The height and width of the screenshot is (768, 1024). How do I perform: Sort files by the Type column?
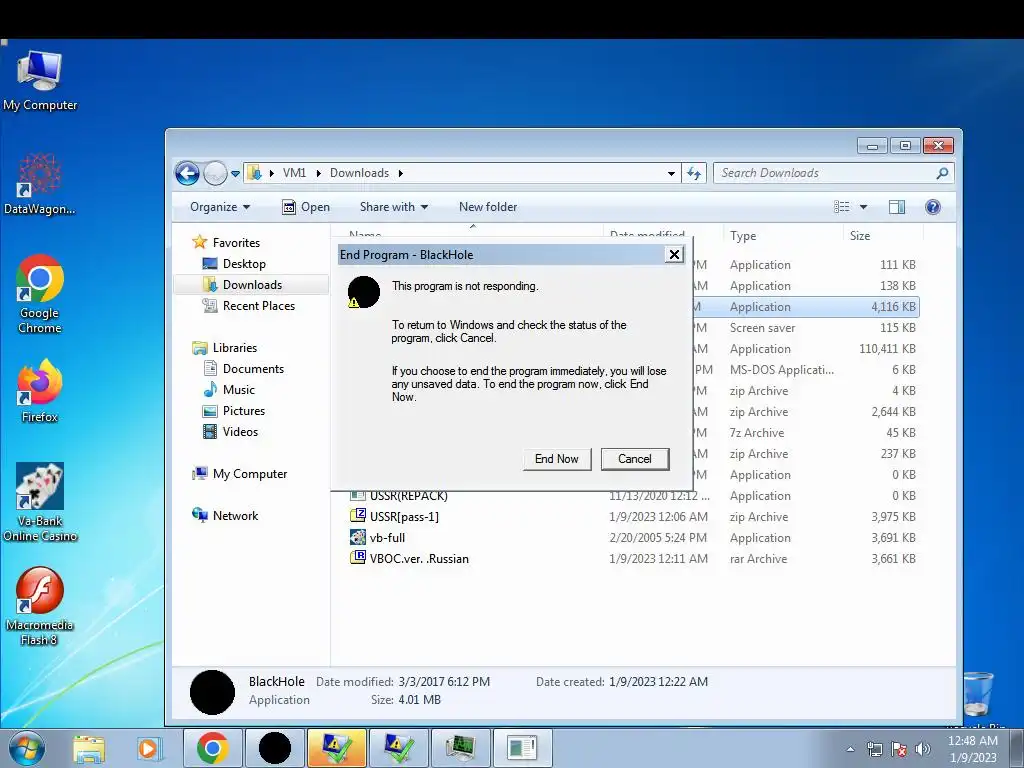(x=782, y=236)
